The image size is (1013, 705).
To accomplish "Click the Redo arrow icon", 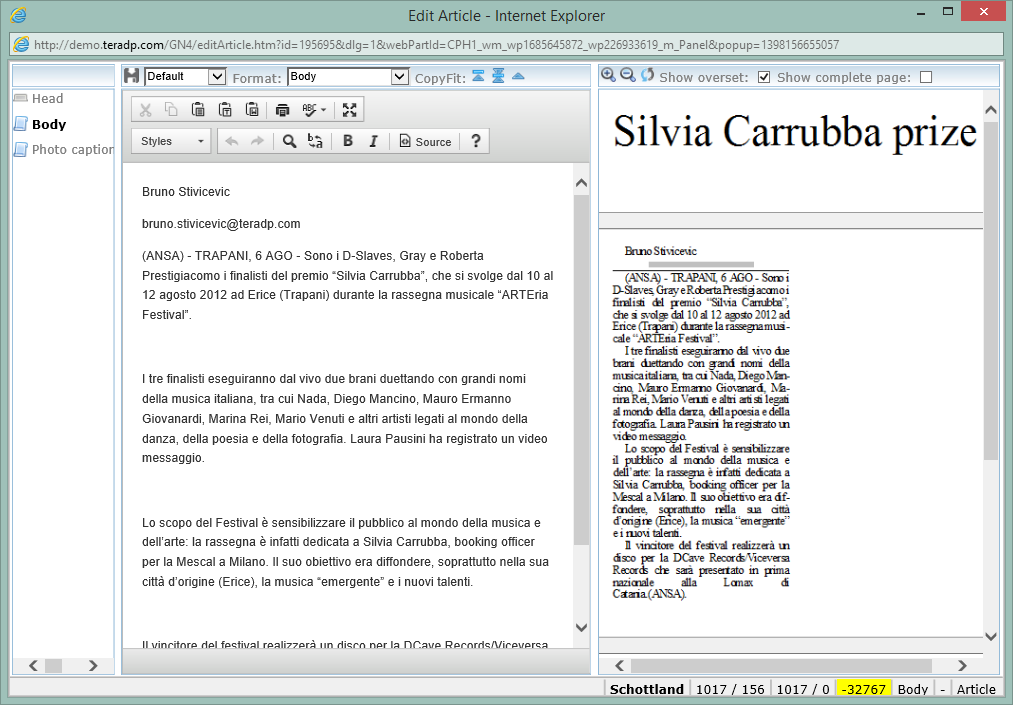I will (257, 142).
